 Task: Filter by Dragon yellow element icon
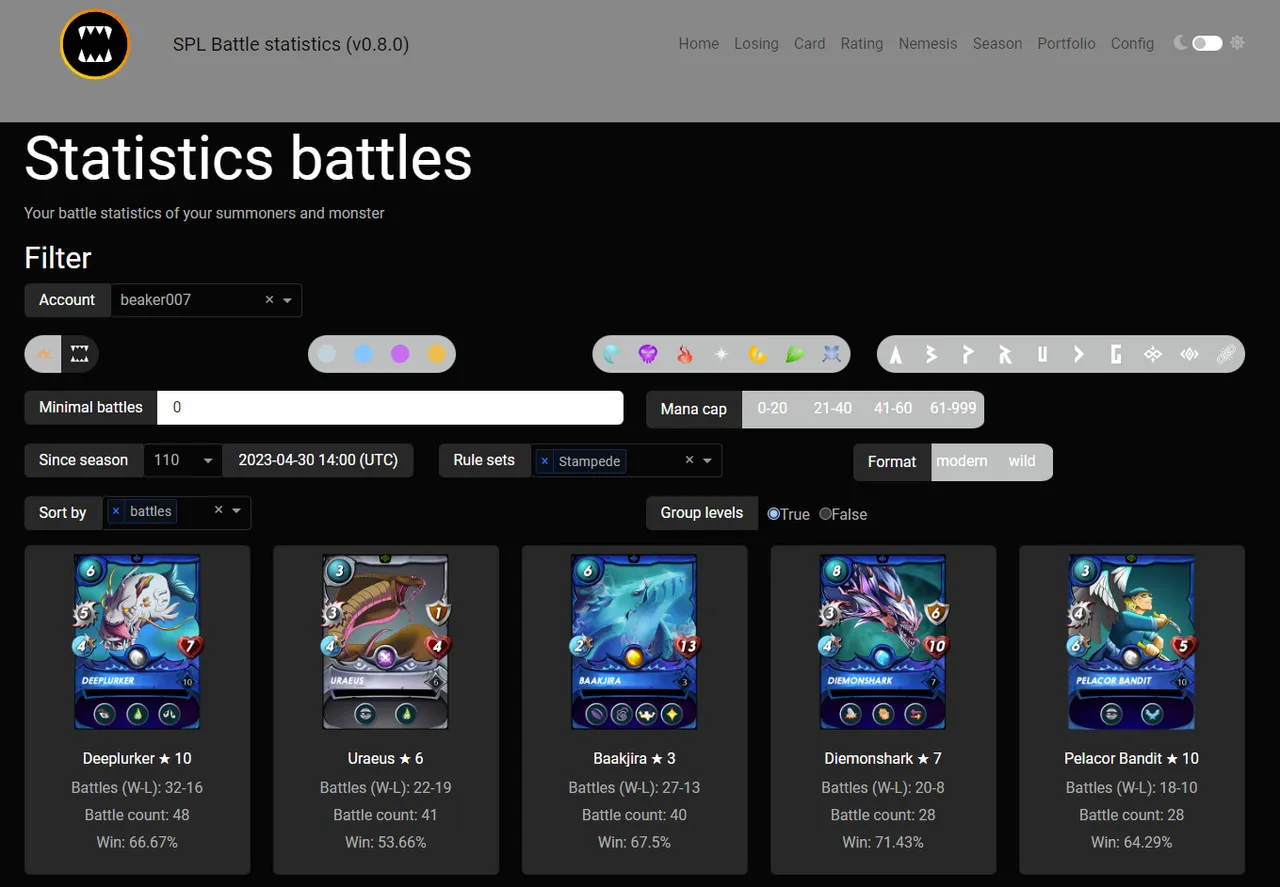coord(758,354)
